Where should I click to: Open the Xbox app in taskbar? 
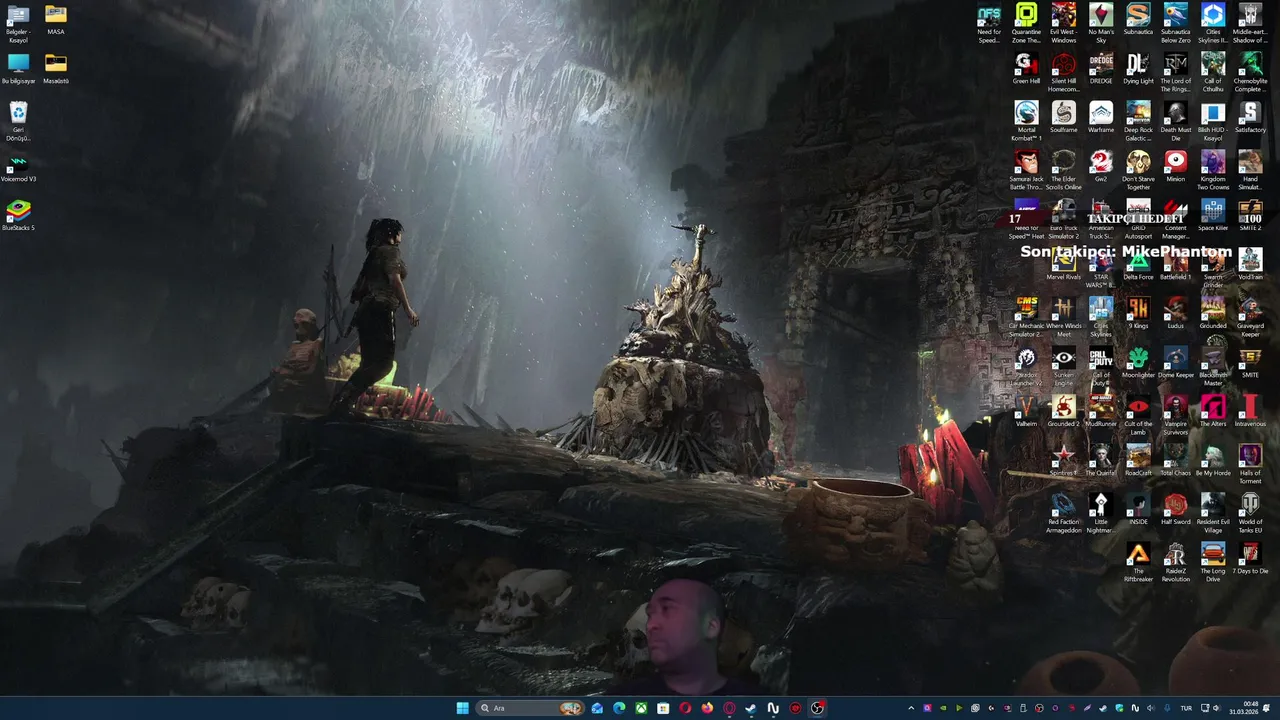pos(641,708)
